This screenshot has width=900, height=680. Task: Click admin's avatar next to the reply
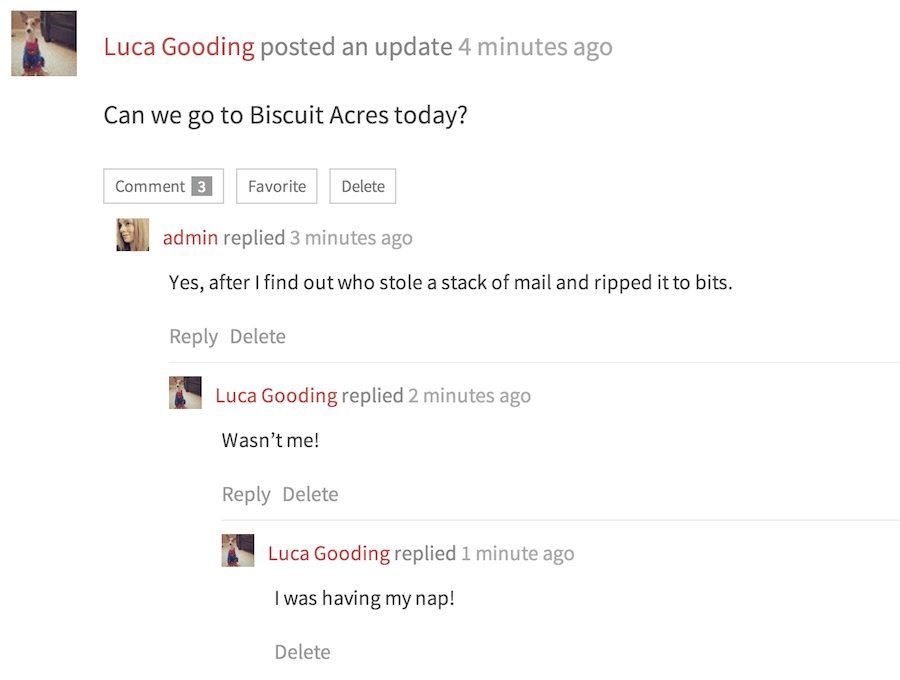coord(133,235)
